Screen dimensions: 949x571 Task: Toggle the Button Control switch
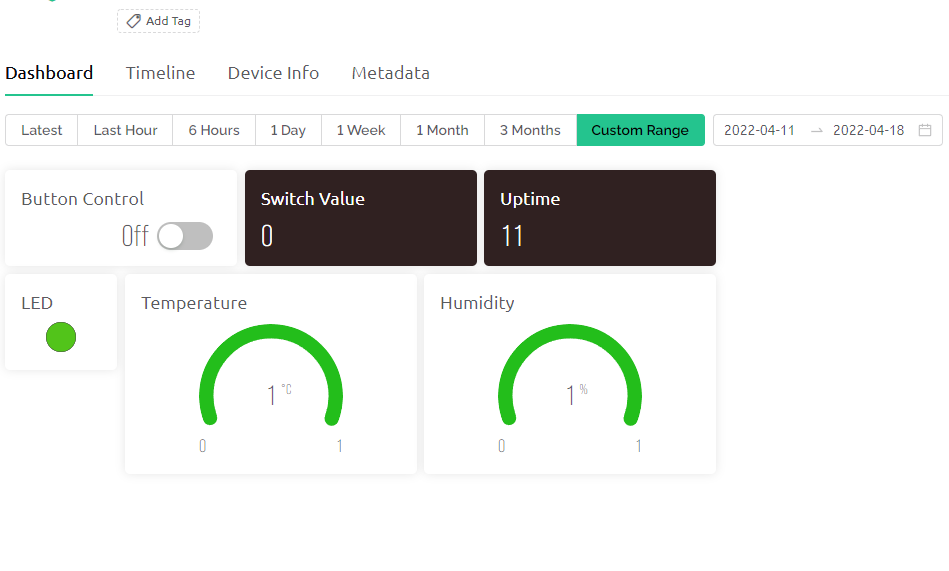coord(185,236)
